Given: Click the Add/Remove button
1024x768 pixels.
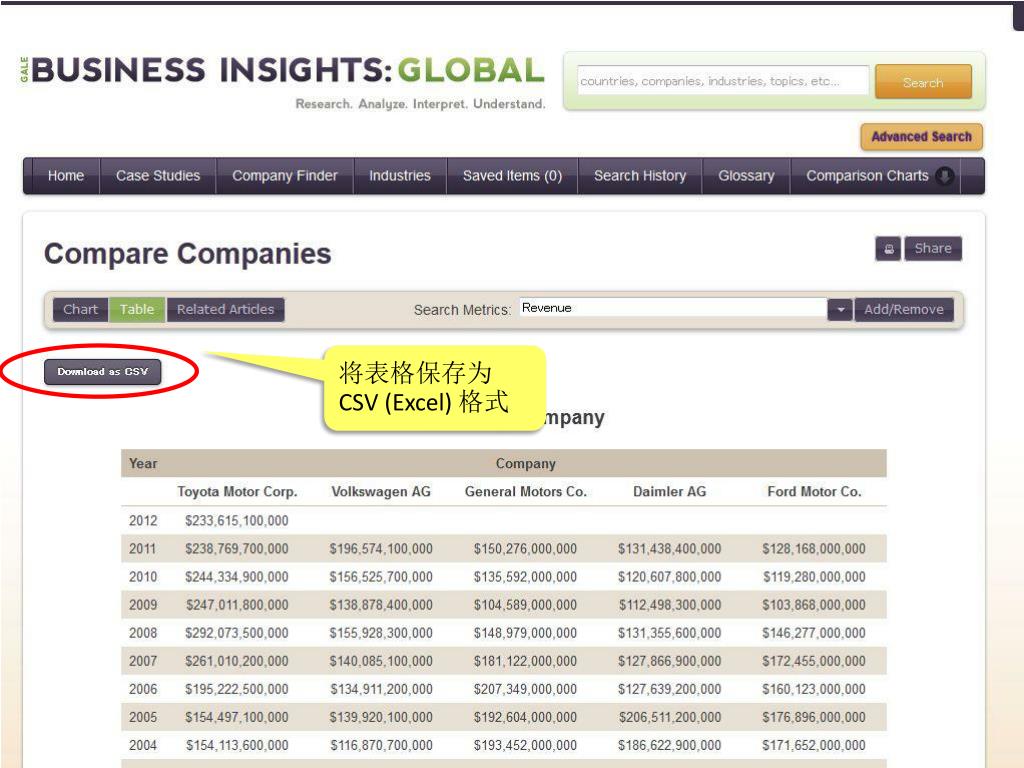Looking at the screenshot, I should (904, 310).
